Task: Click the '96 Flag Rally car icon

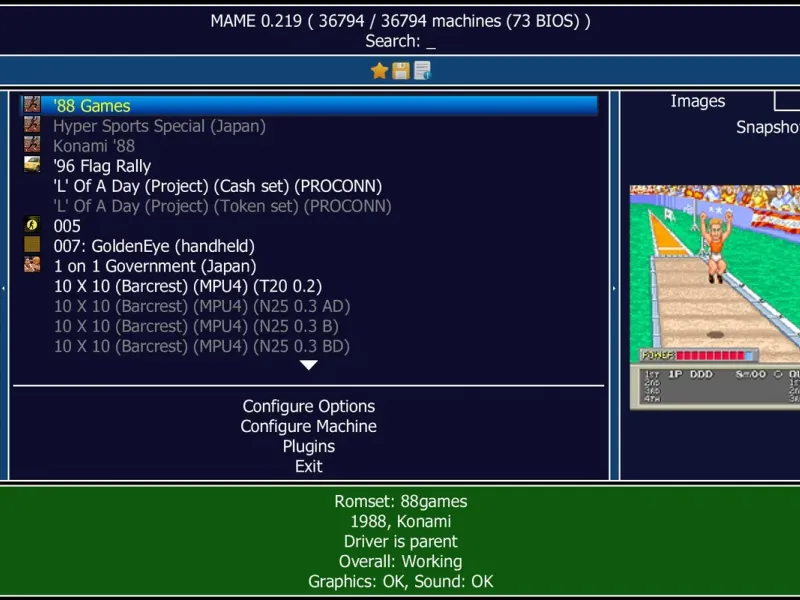Action: (32, 165)
